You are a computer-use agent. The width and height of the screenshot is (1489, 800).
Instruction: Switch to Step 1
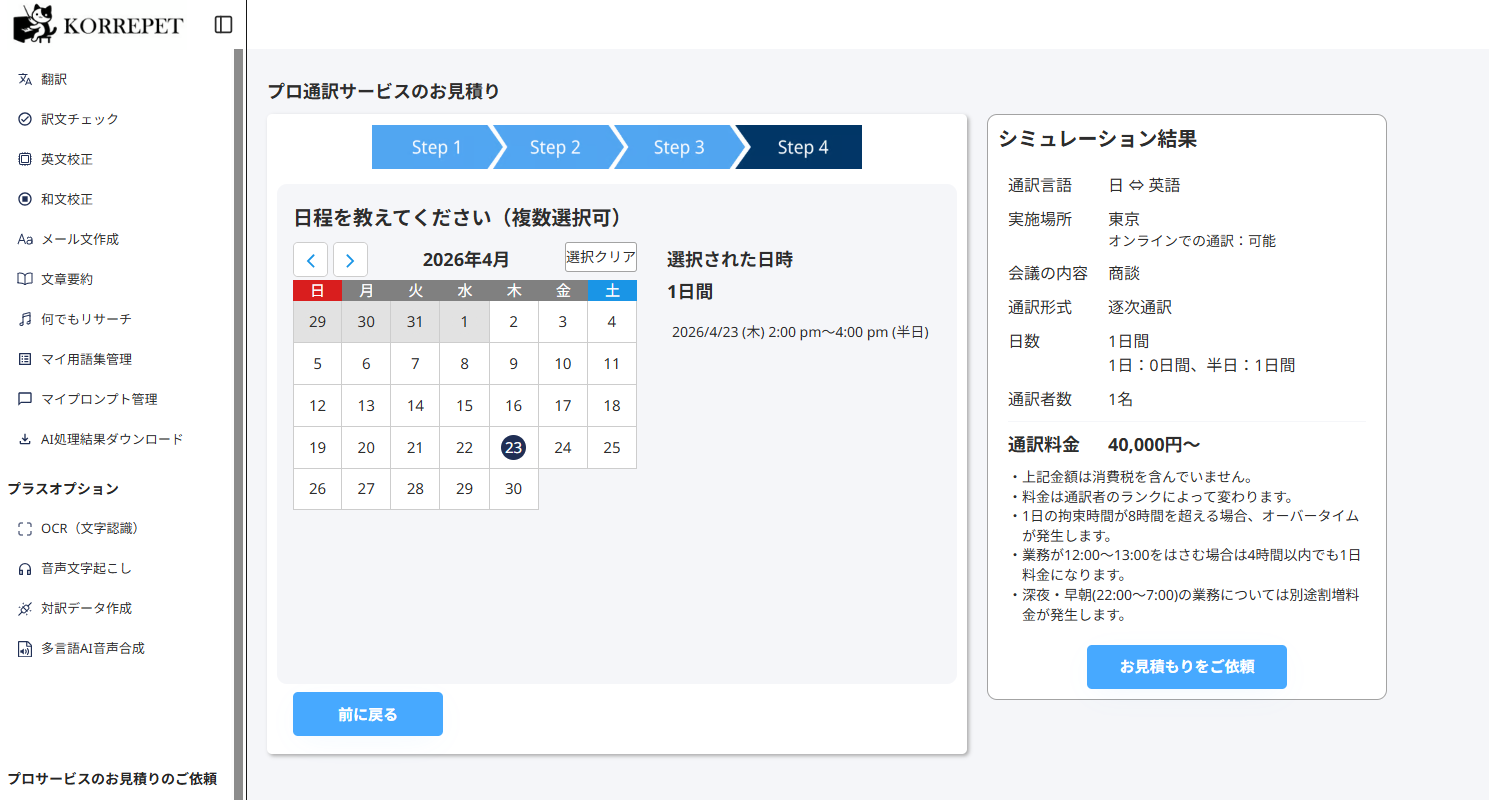coord(436,147)
